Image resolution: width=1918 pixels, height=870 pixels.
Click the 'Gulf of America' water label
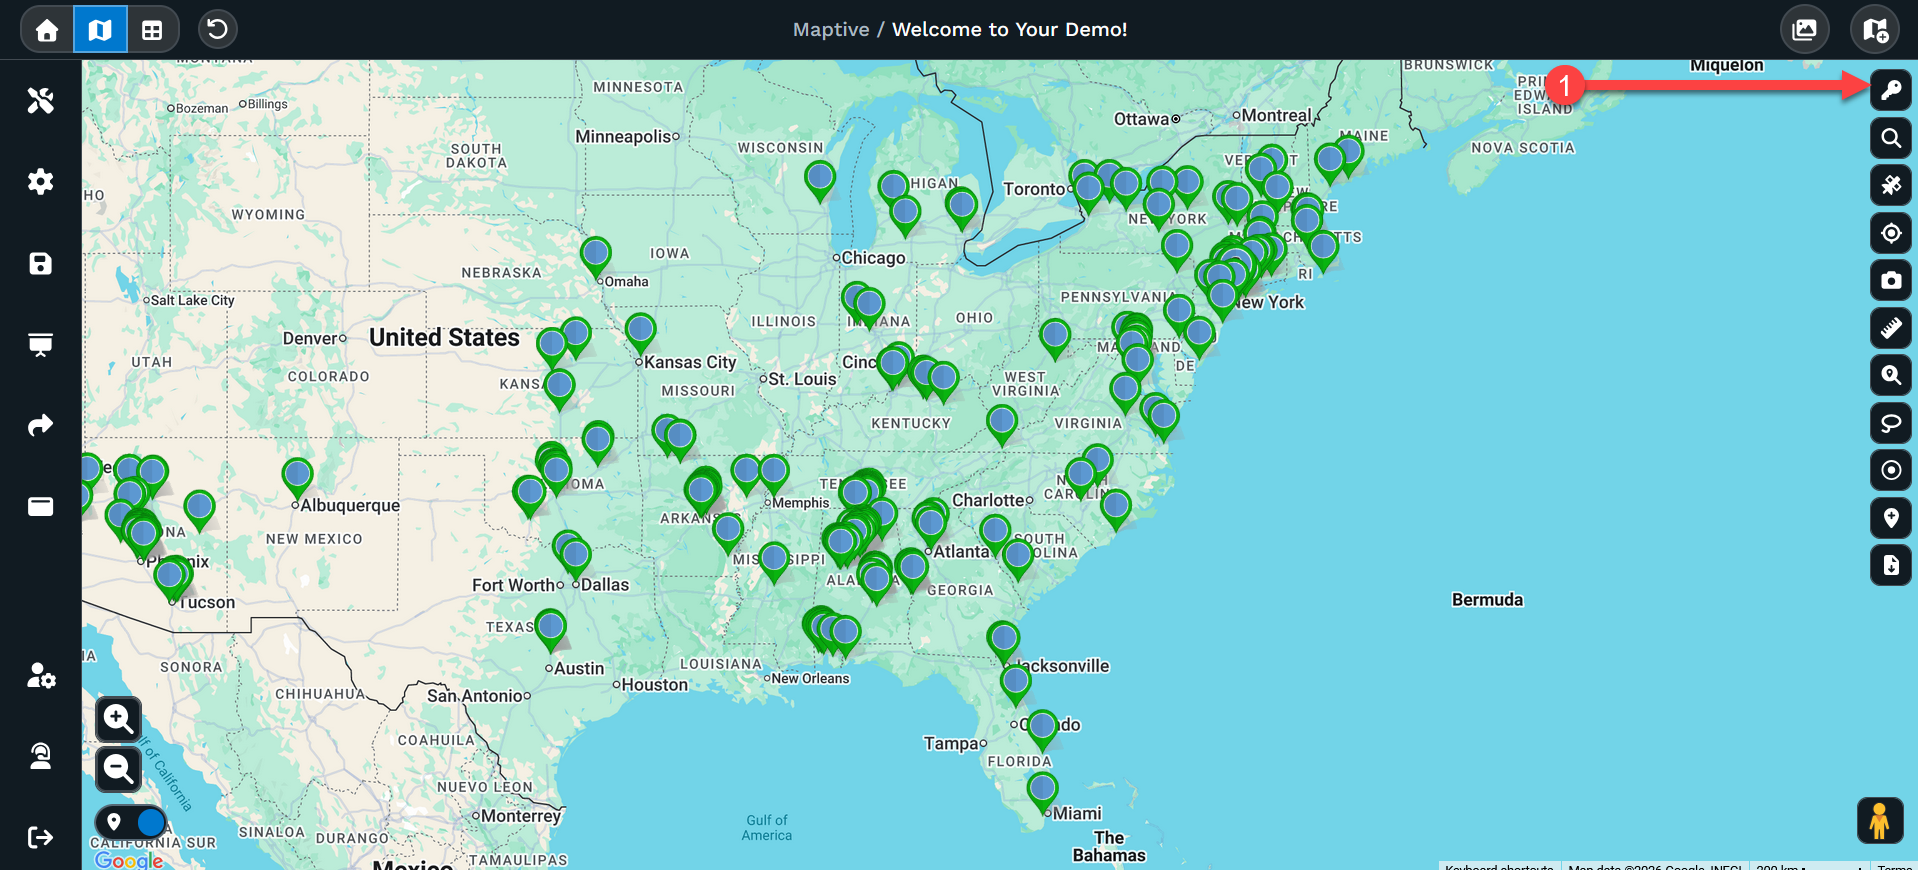click(x=767, y=828)
